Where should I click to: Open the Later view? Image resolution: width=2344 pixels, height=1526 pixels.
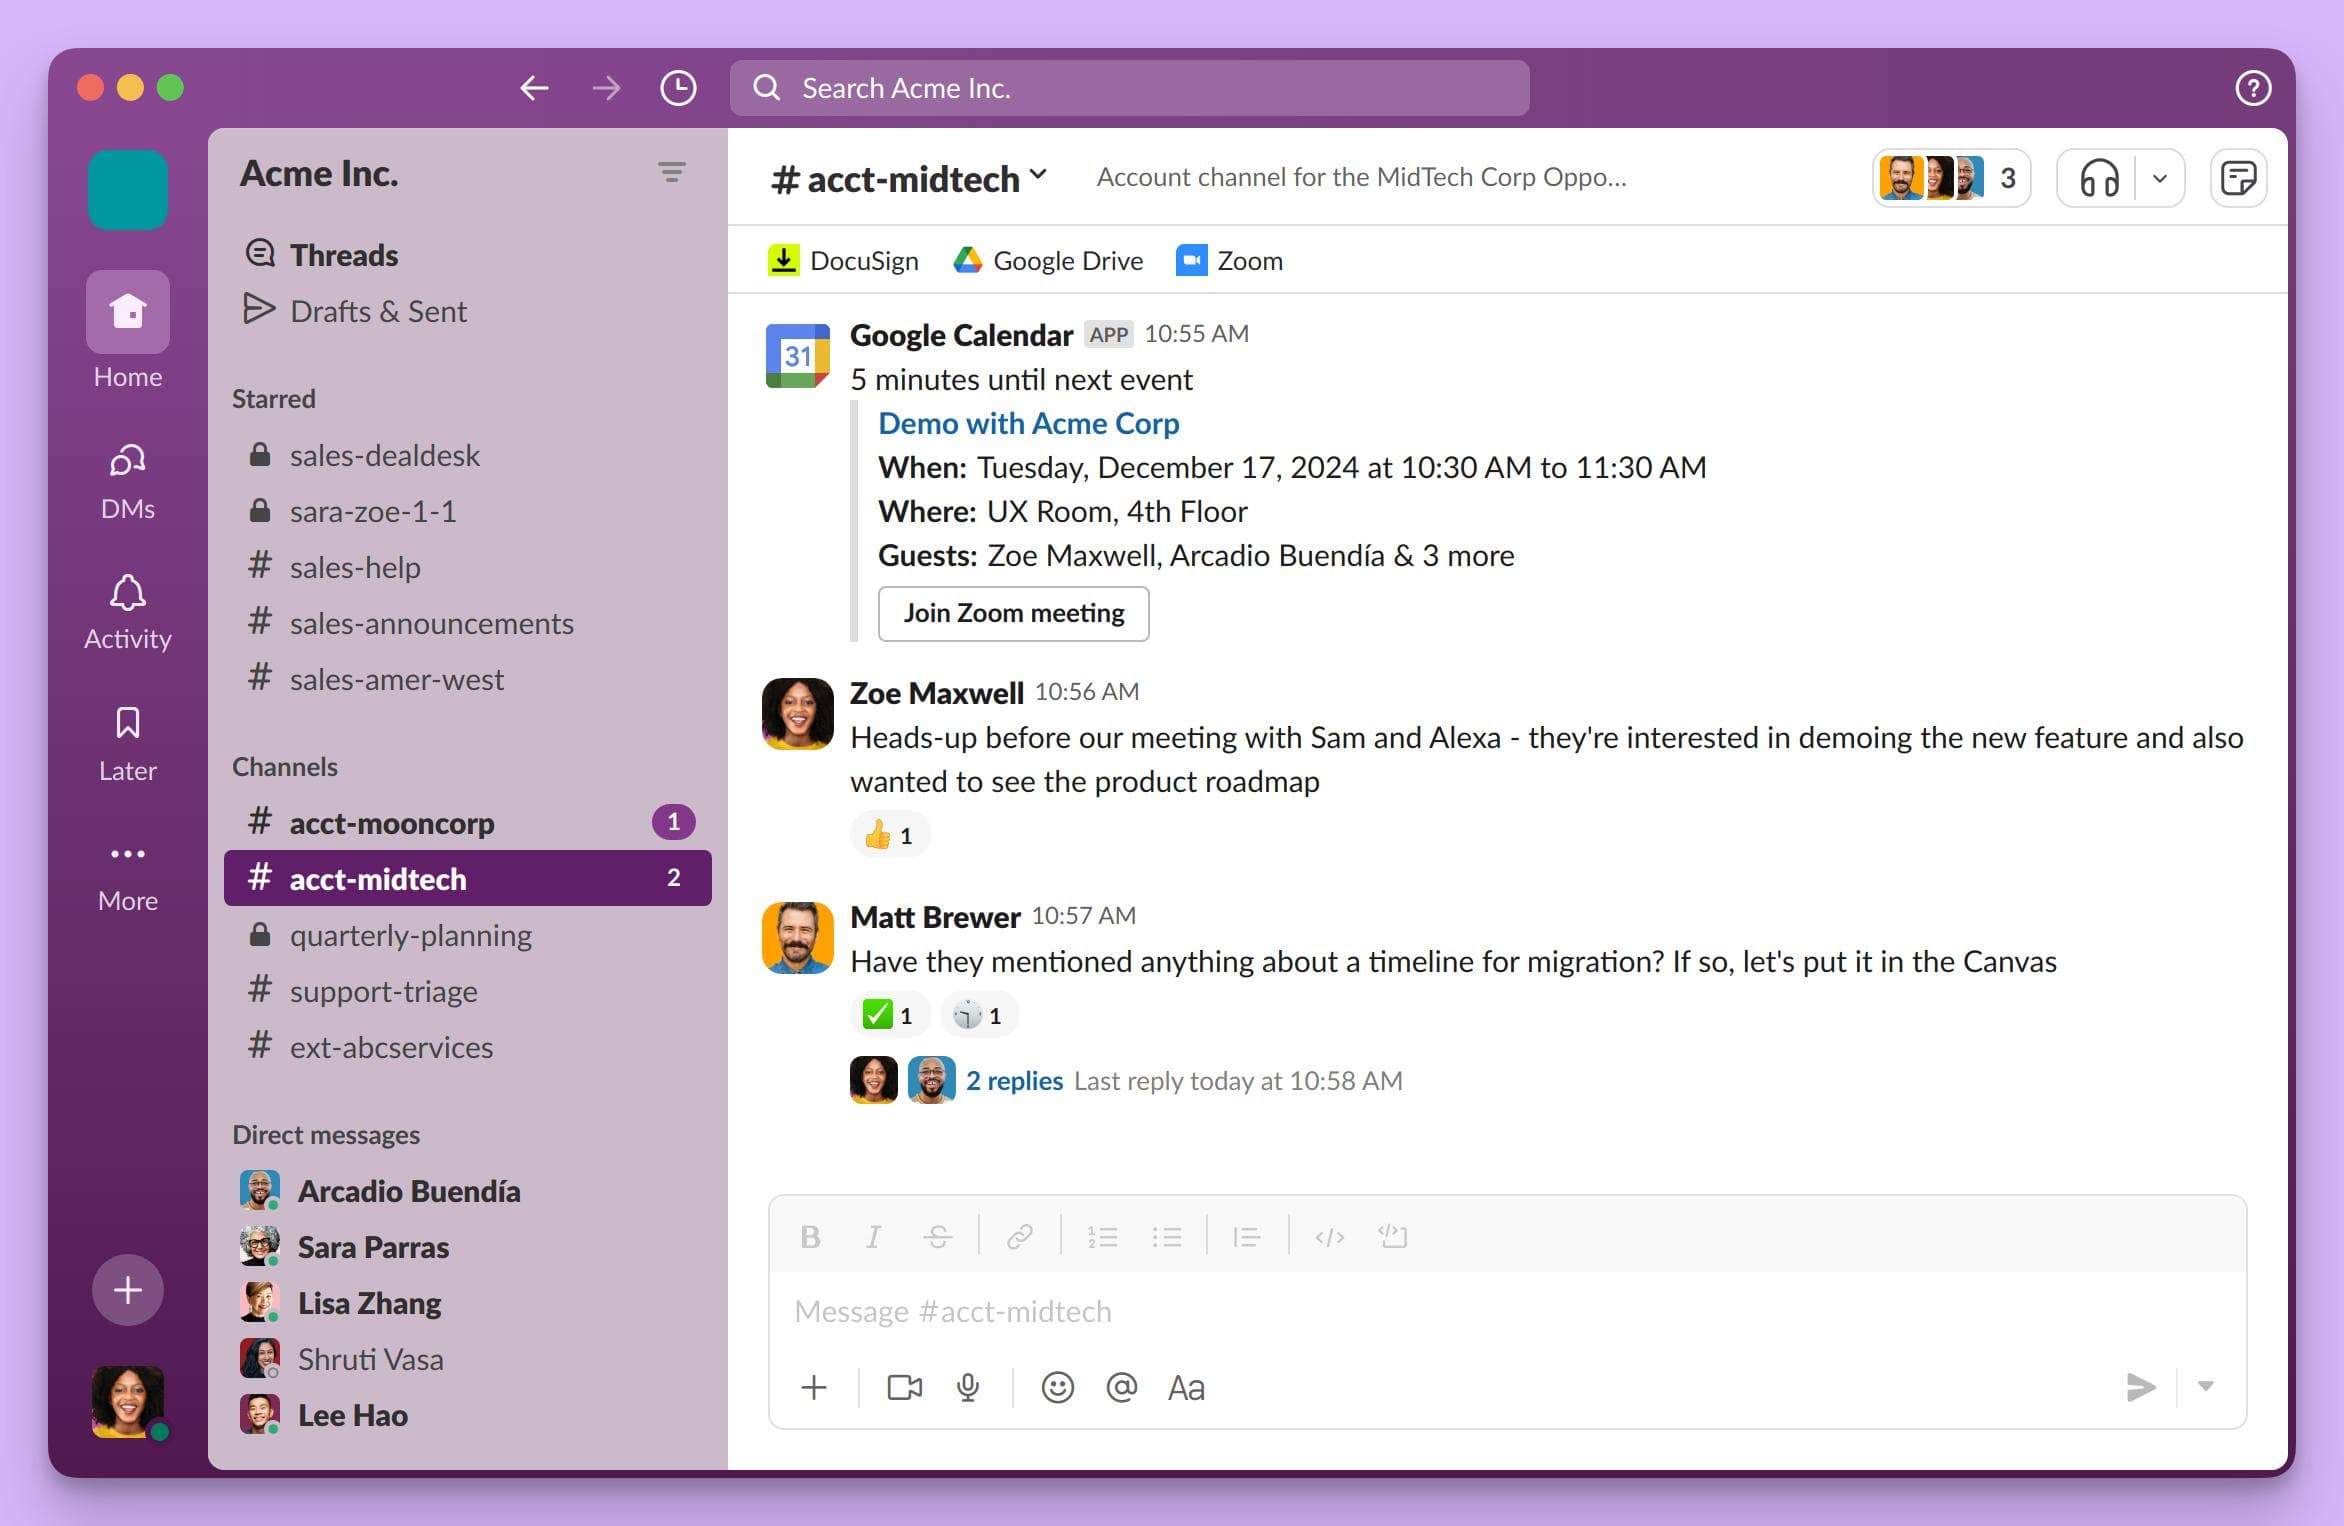pyautogui.click(x=127, y=737)
